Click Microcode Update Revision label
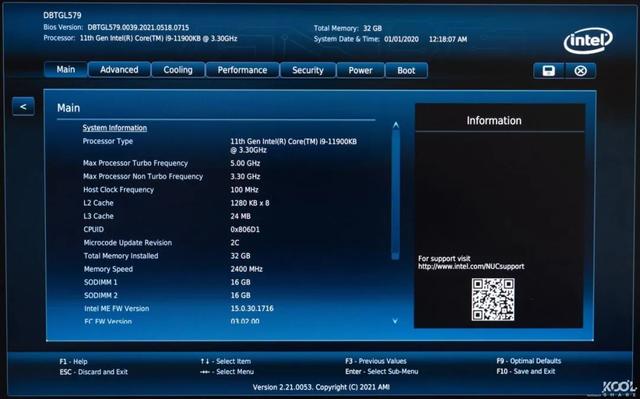 point(128,243)
